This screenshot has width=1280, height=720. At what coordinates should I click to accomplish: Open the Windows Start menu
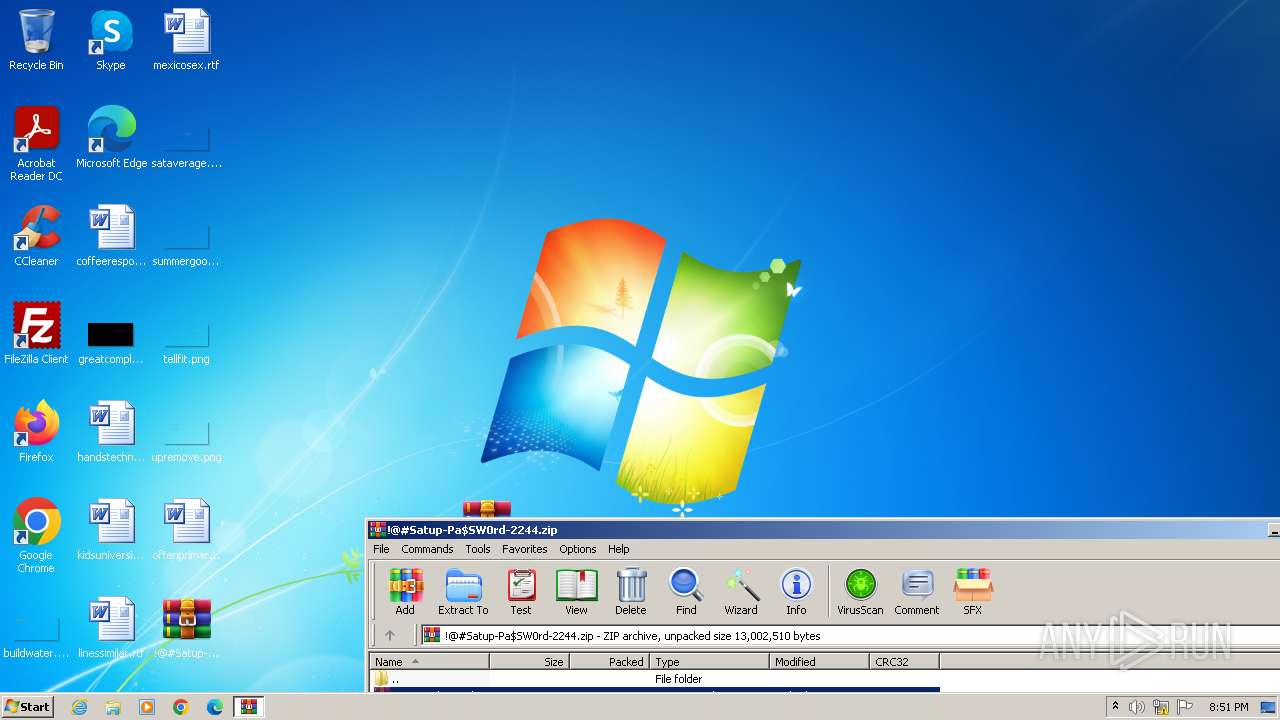click(27, 706)
